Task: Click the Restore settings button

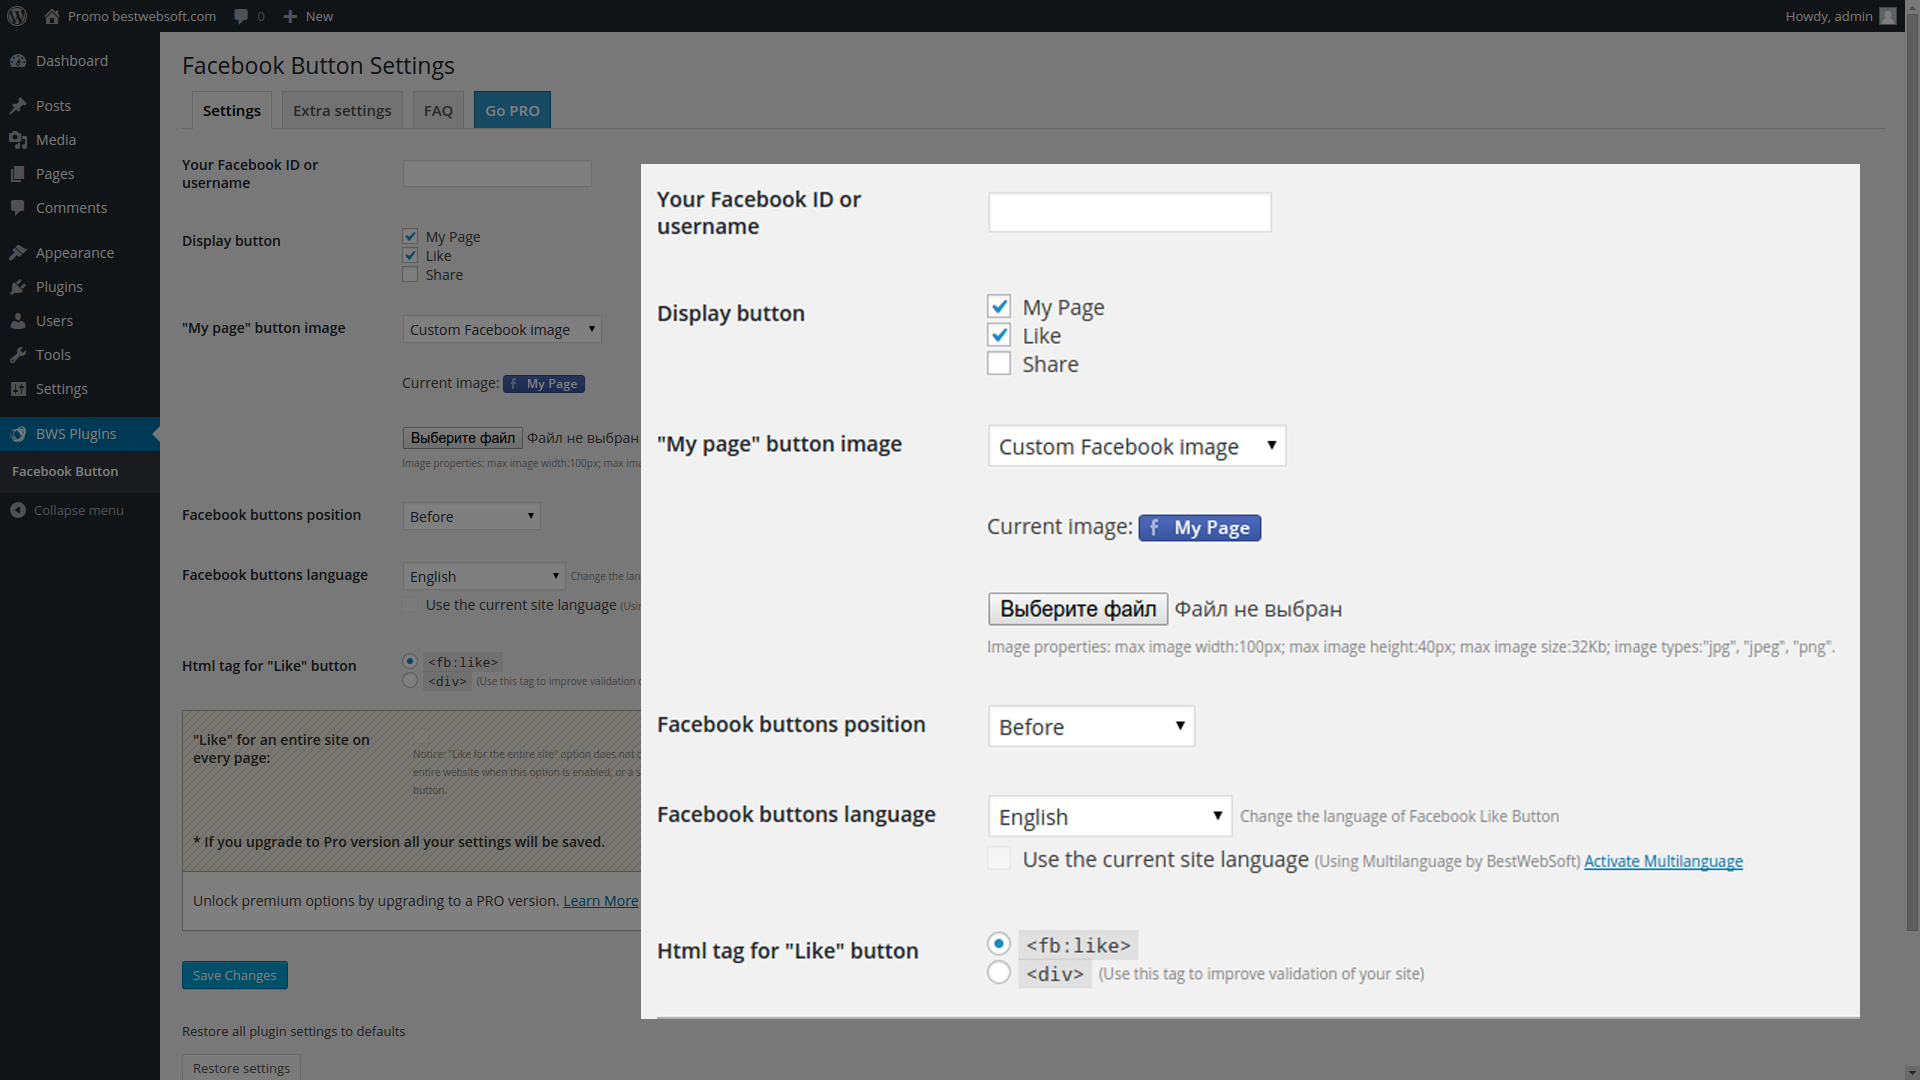Action: coord(241,1068)
